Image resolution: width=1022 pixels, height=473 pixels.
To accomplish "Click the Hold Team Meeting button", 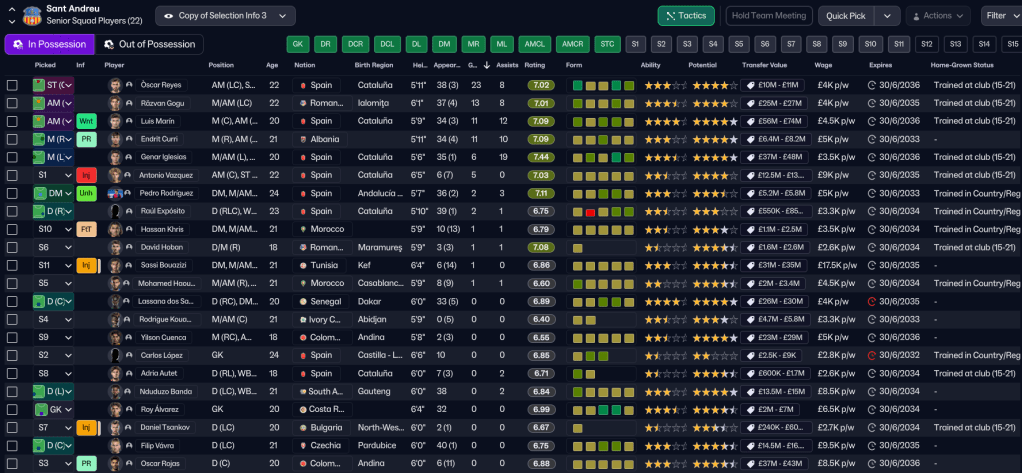I will click(769, 16).
